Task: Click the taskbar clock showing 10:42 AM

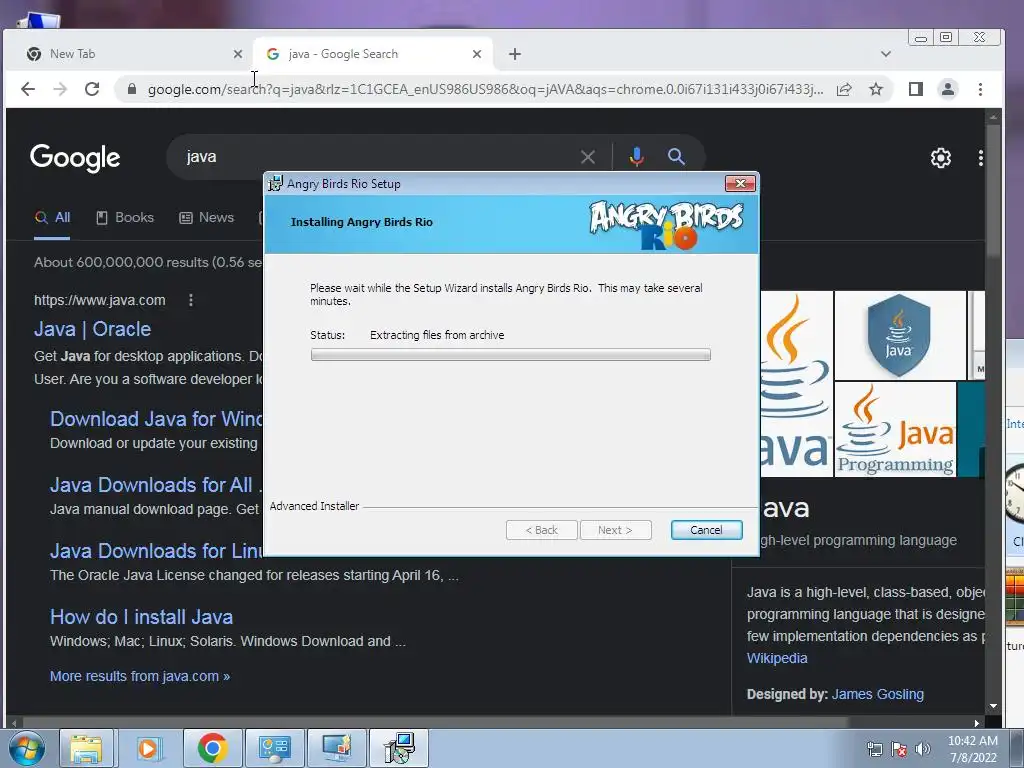Action: 972,749
